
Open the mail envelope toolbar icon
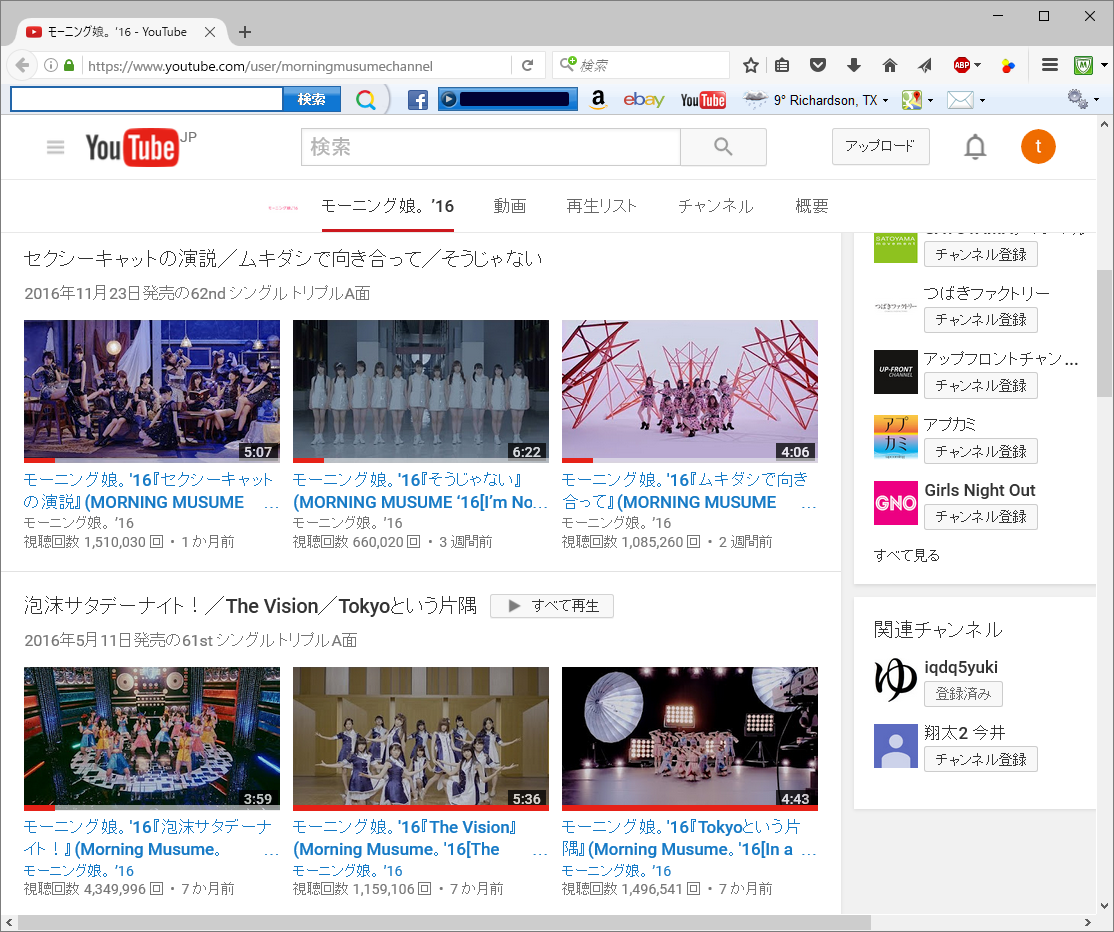[960, 100]
